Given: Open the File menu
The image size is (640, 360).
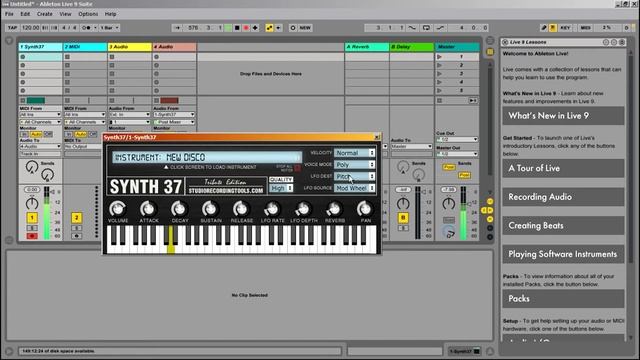Looking at the screenshot, I should click(9, 14).
